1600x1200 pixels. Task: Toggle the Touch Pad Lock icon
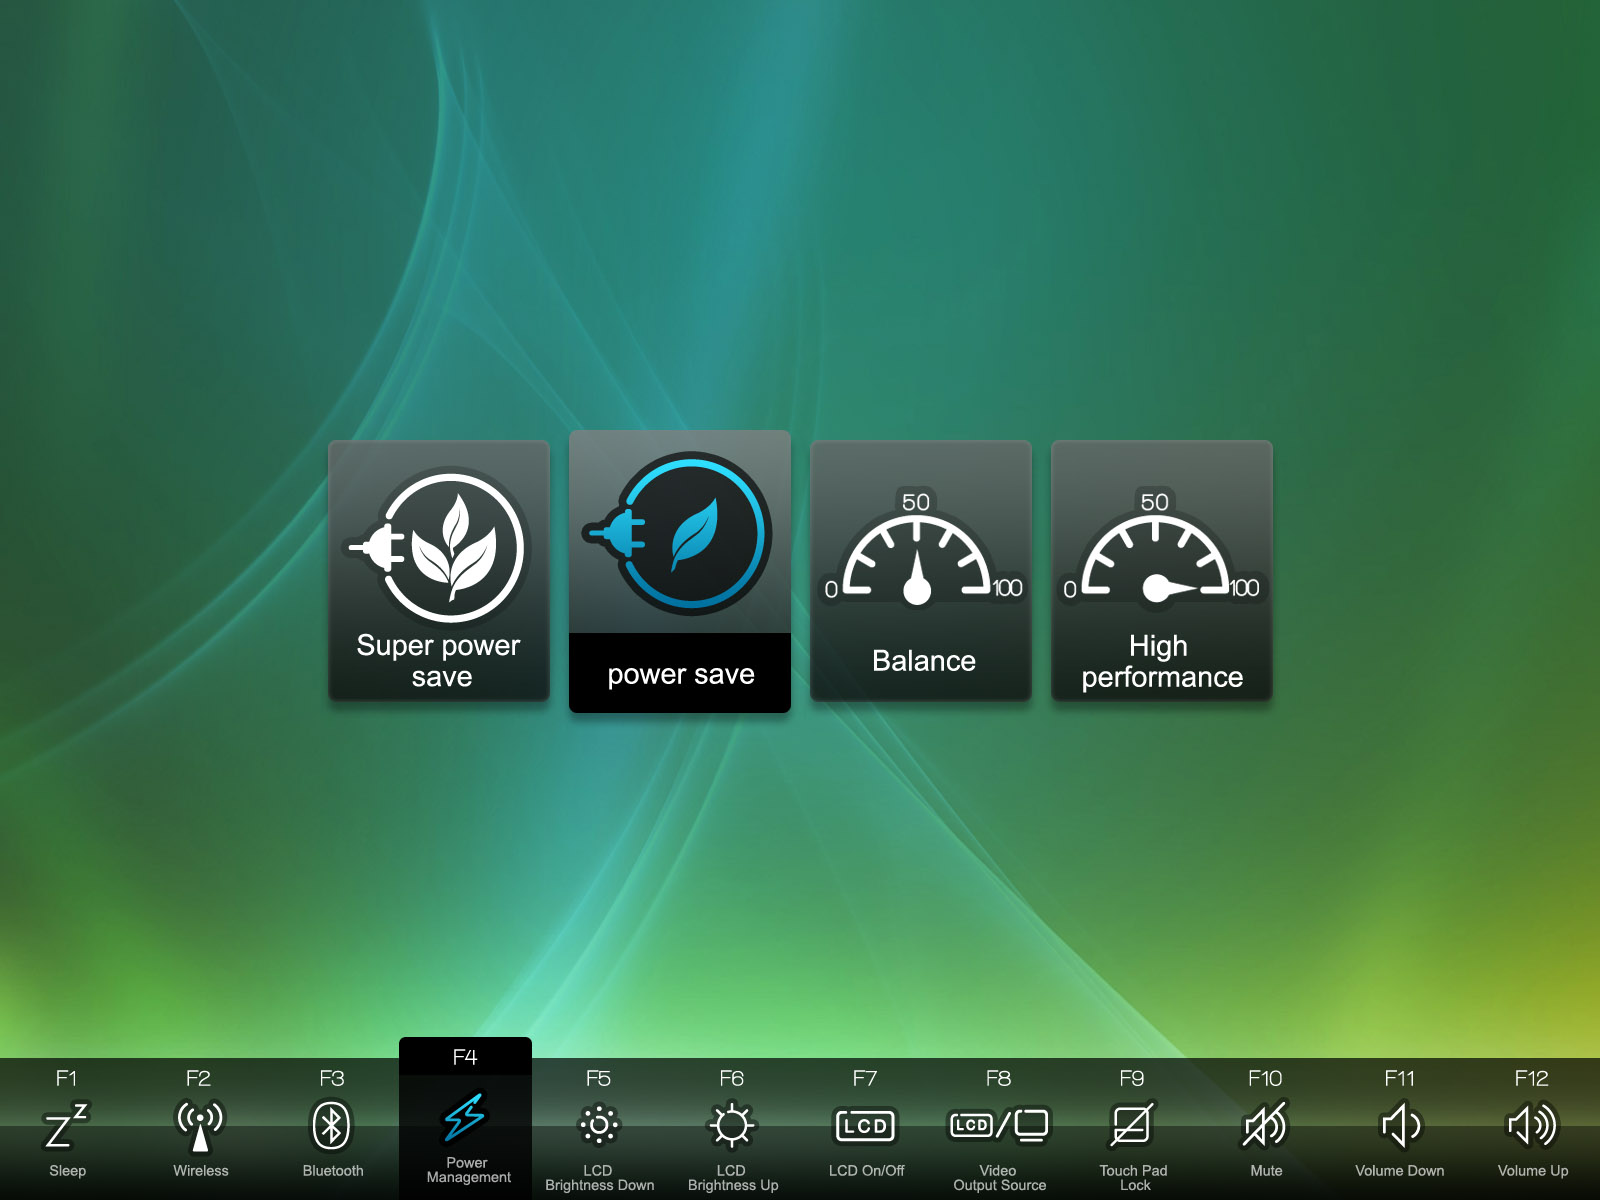(x=1133, y=1126)
